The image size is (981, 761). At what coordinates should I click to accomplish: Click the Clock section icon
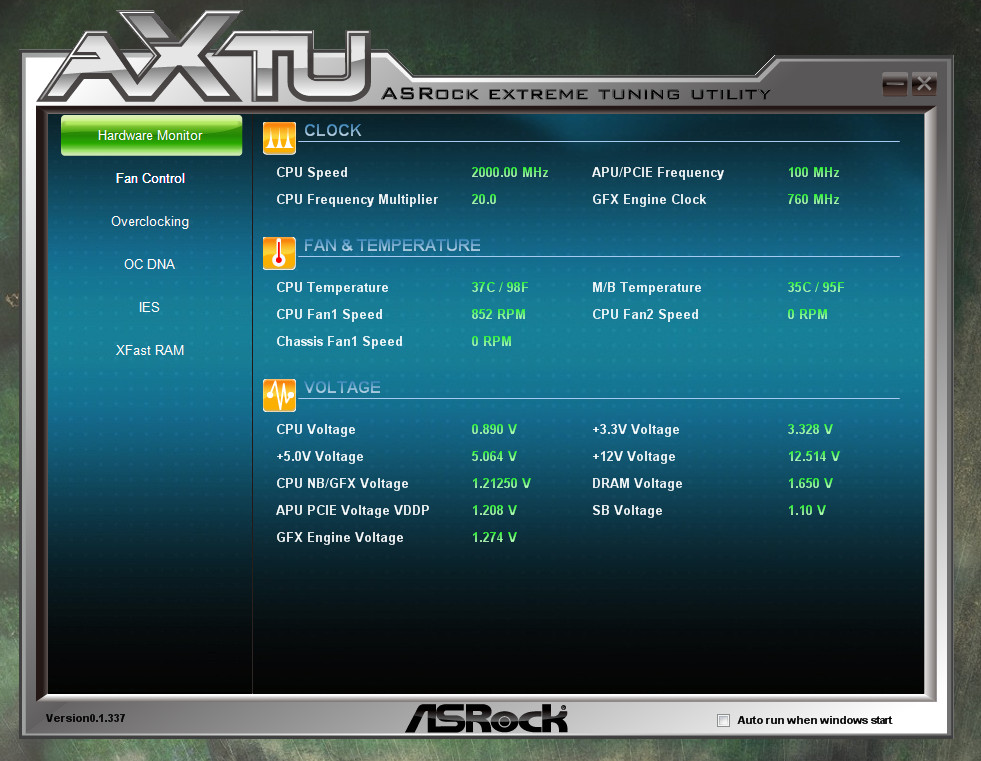279,138
